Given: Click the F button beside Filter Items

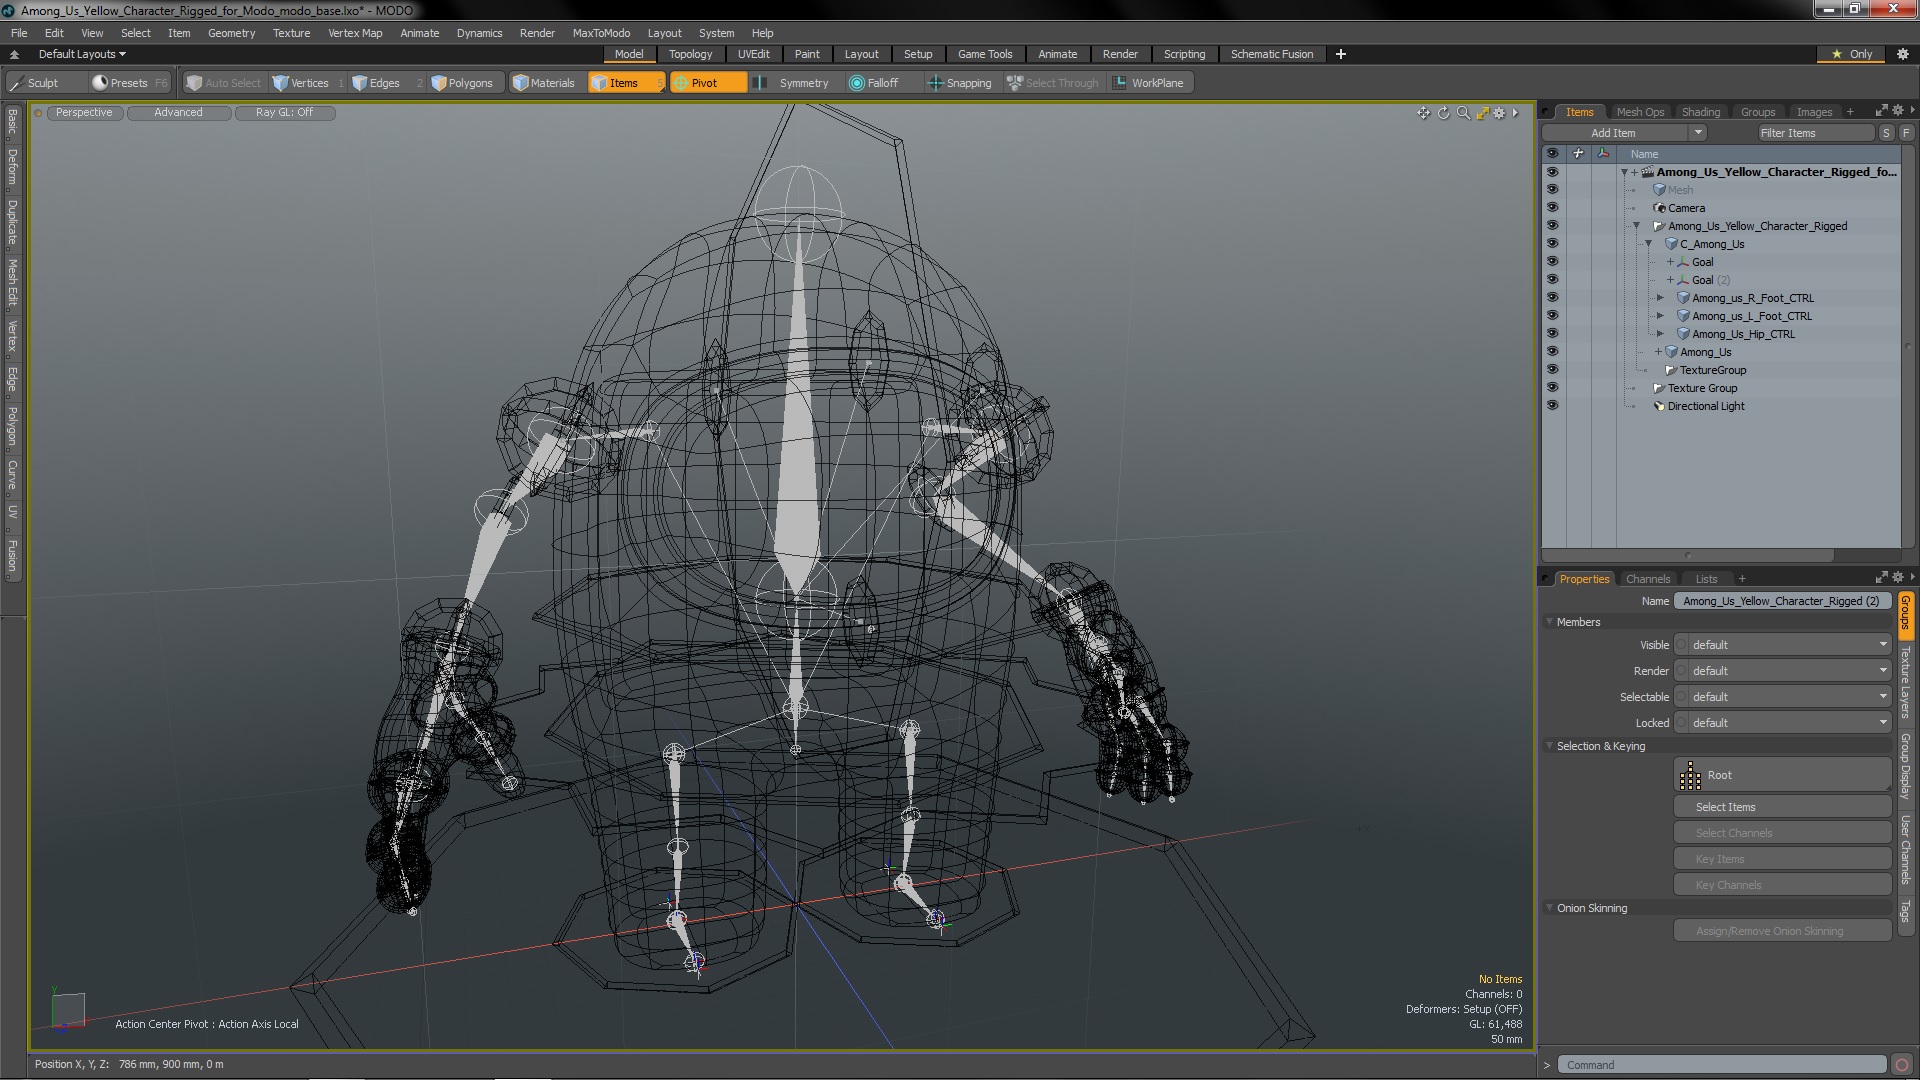Looking at the screenshot, I should tap(1906, 133).
